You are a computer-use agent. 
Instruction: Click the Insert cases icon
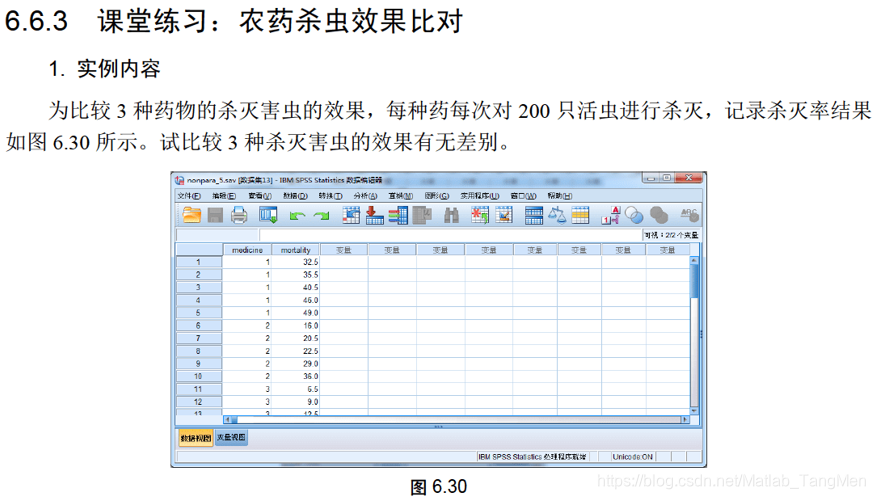pyautogui.click(x=480, y=215)
